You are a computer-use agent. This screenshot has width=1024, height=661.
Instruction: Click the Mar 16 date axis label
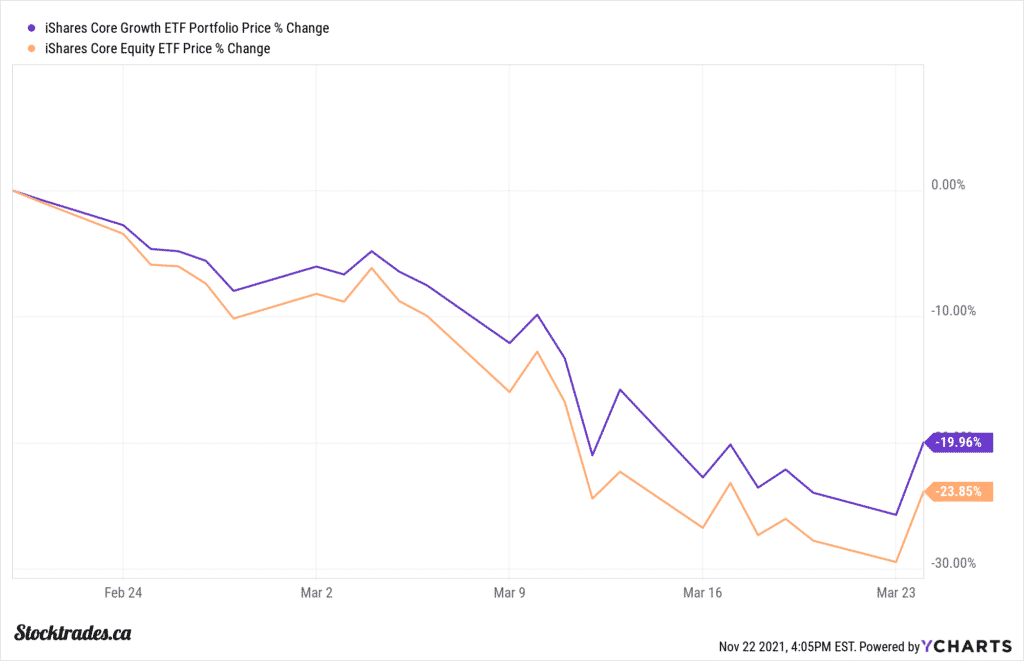703,592
